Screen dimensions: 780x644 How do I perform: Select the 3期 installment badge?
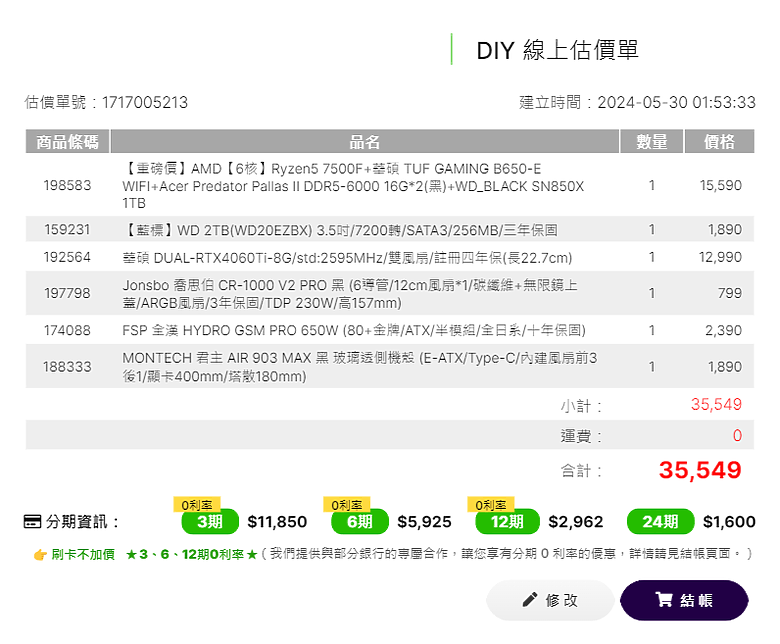tap(210, 522)
